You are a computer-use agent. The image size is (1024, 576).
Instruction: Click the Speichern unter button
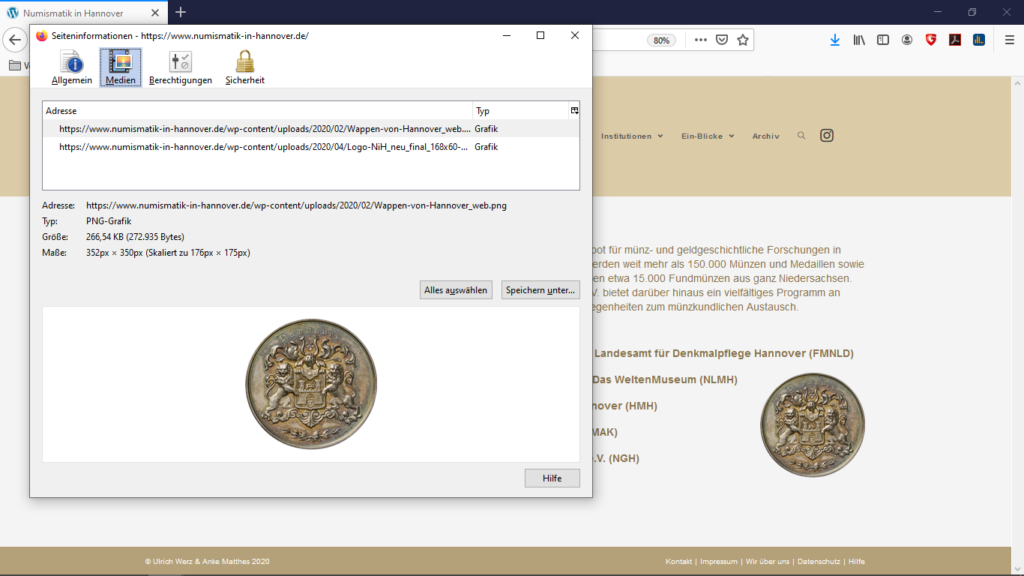click(540, 290)
